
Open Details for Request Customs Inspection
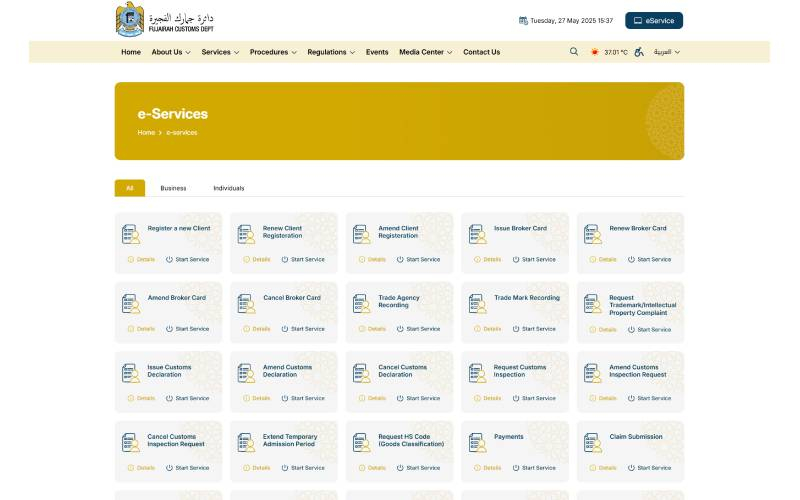point(487,398)
